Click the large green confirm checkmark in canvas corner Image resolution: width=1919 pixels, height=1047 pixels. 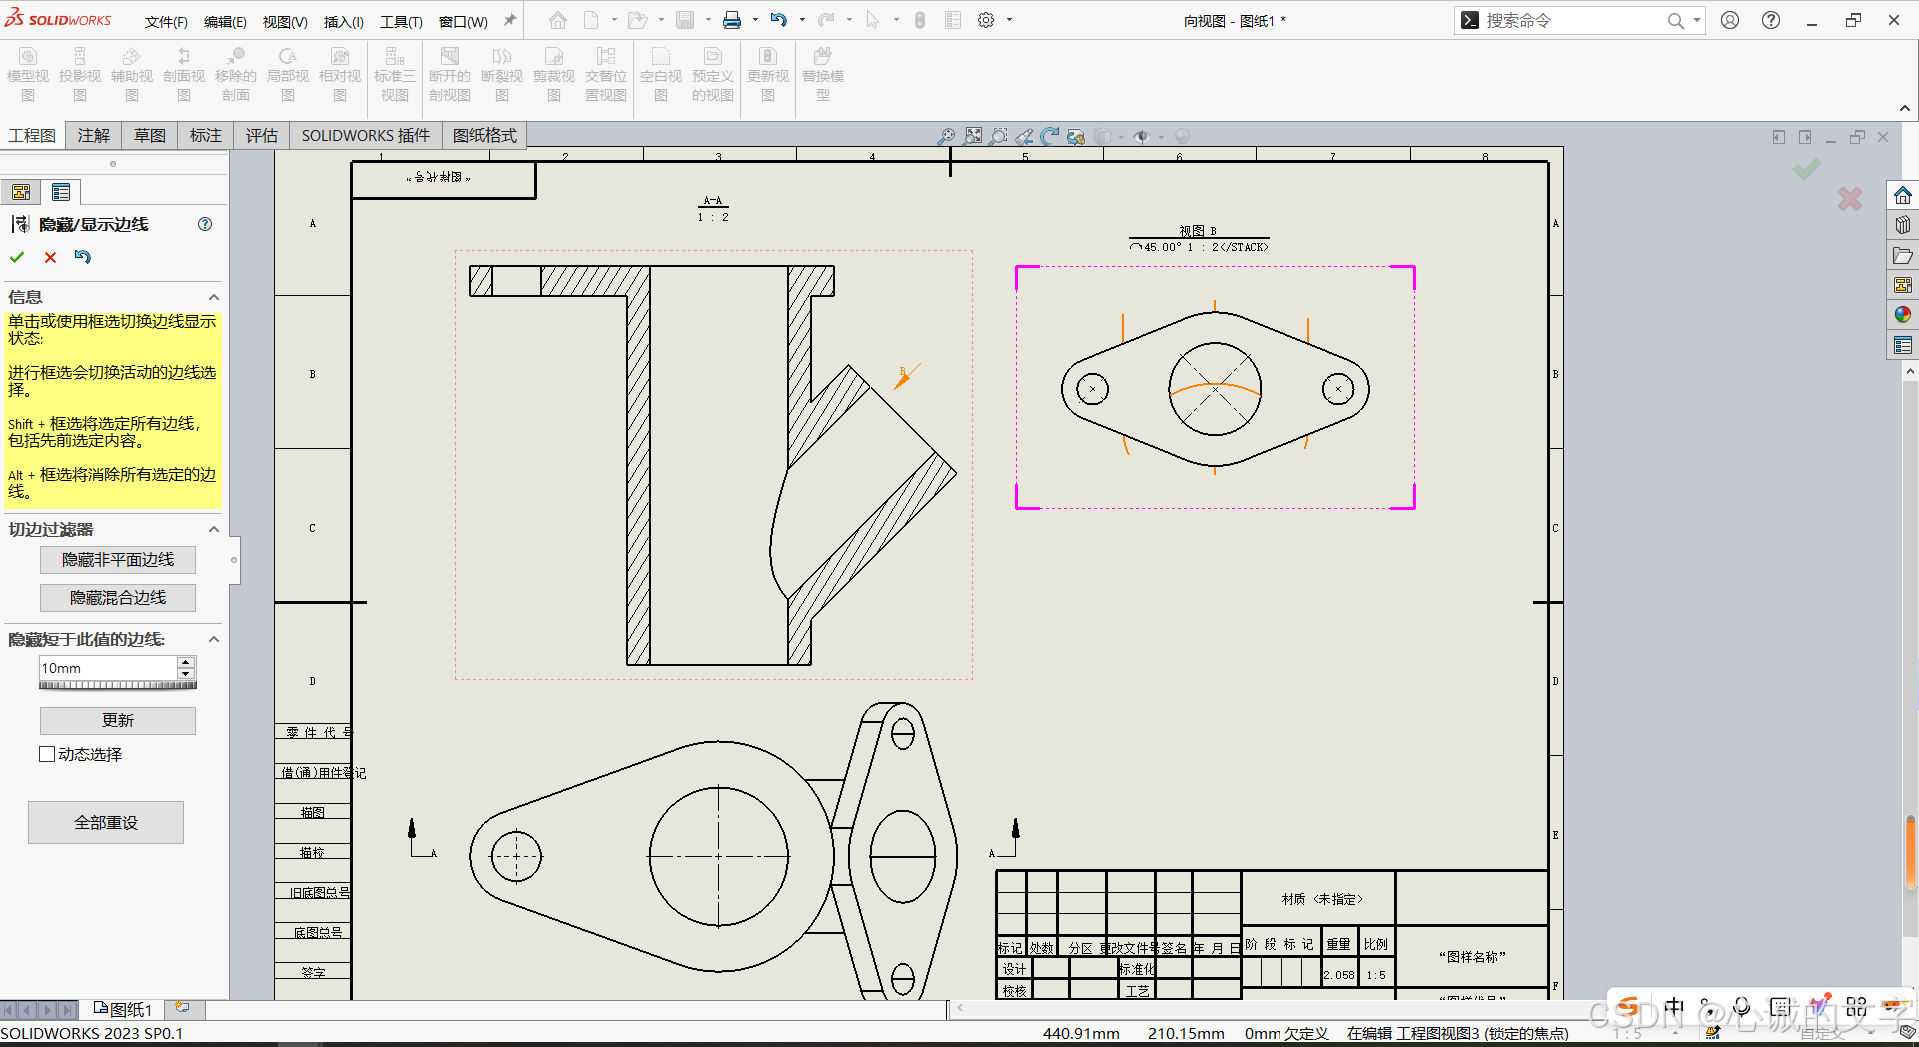pos(1806,169)
